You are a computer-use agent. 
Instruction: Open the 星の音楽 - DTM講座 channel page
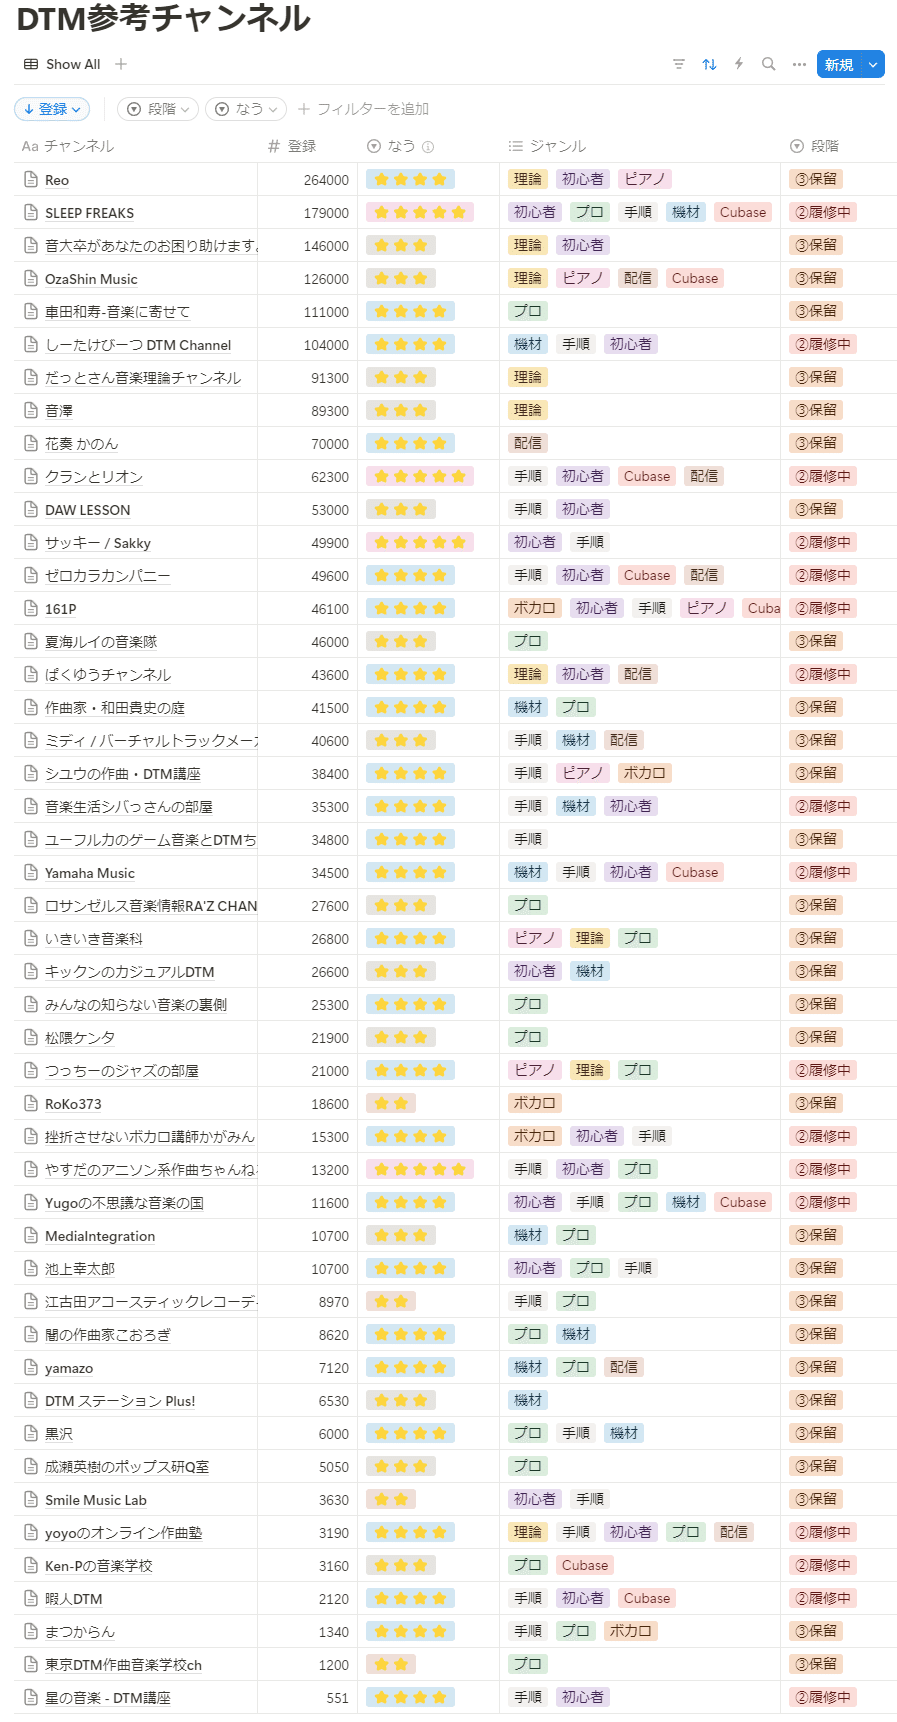point(108,1698)
